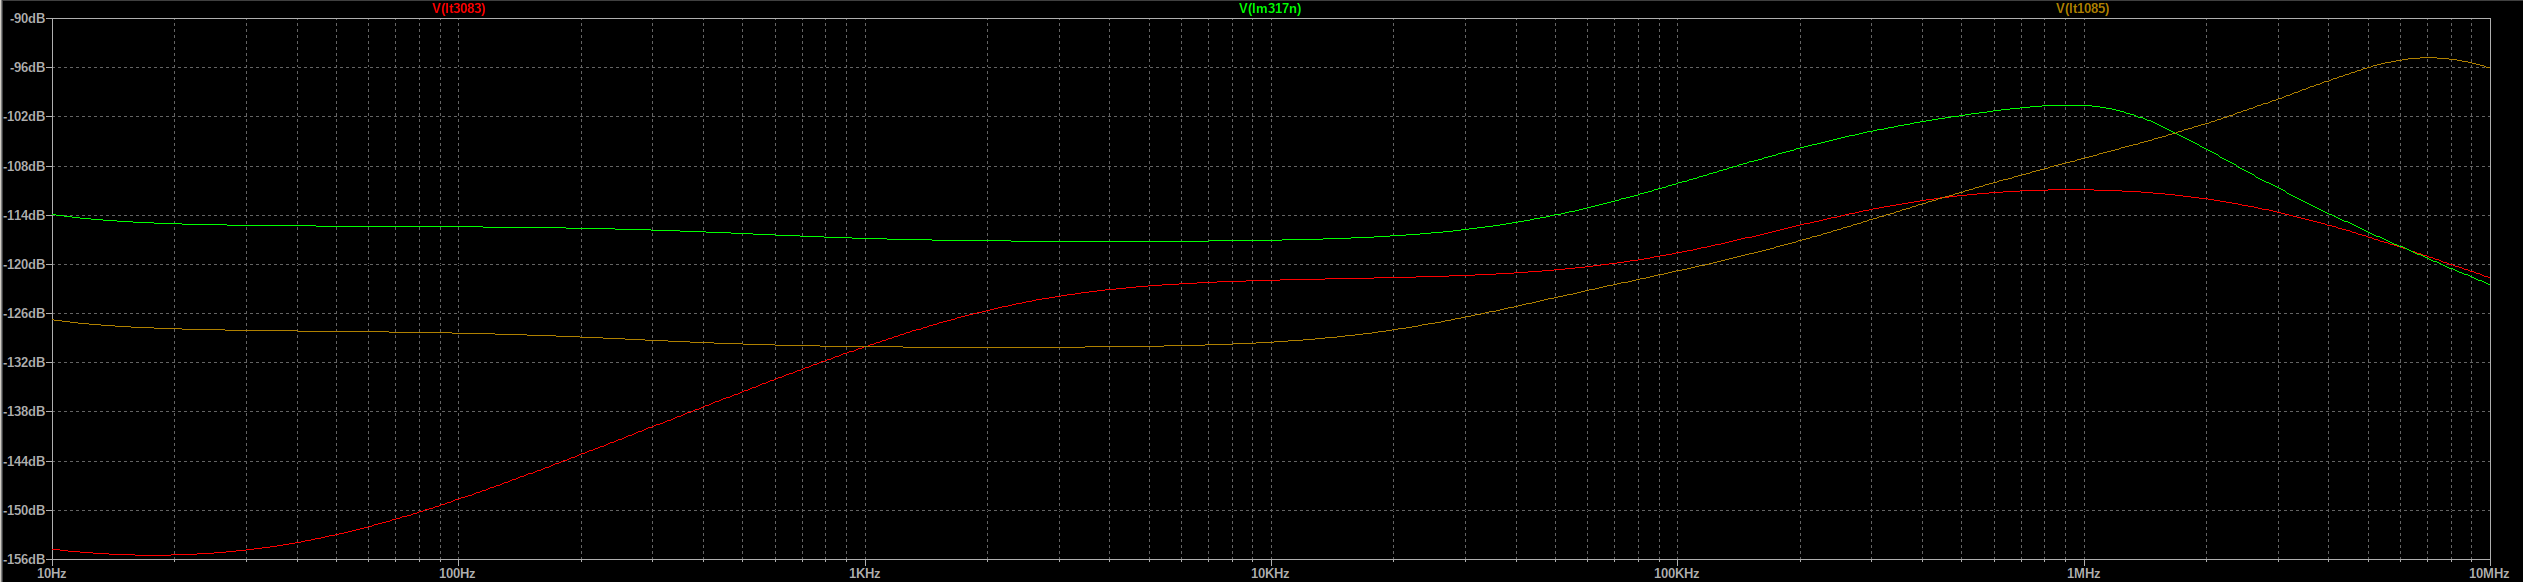
Task: Click the -108dB vertical axis label
Action: (x=24, y=166)
